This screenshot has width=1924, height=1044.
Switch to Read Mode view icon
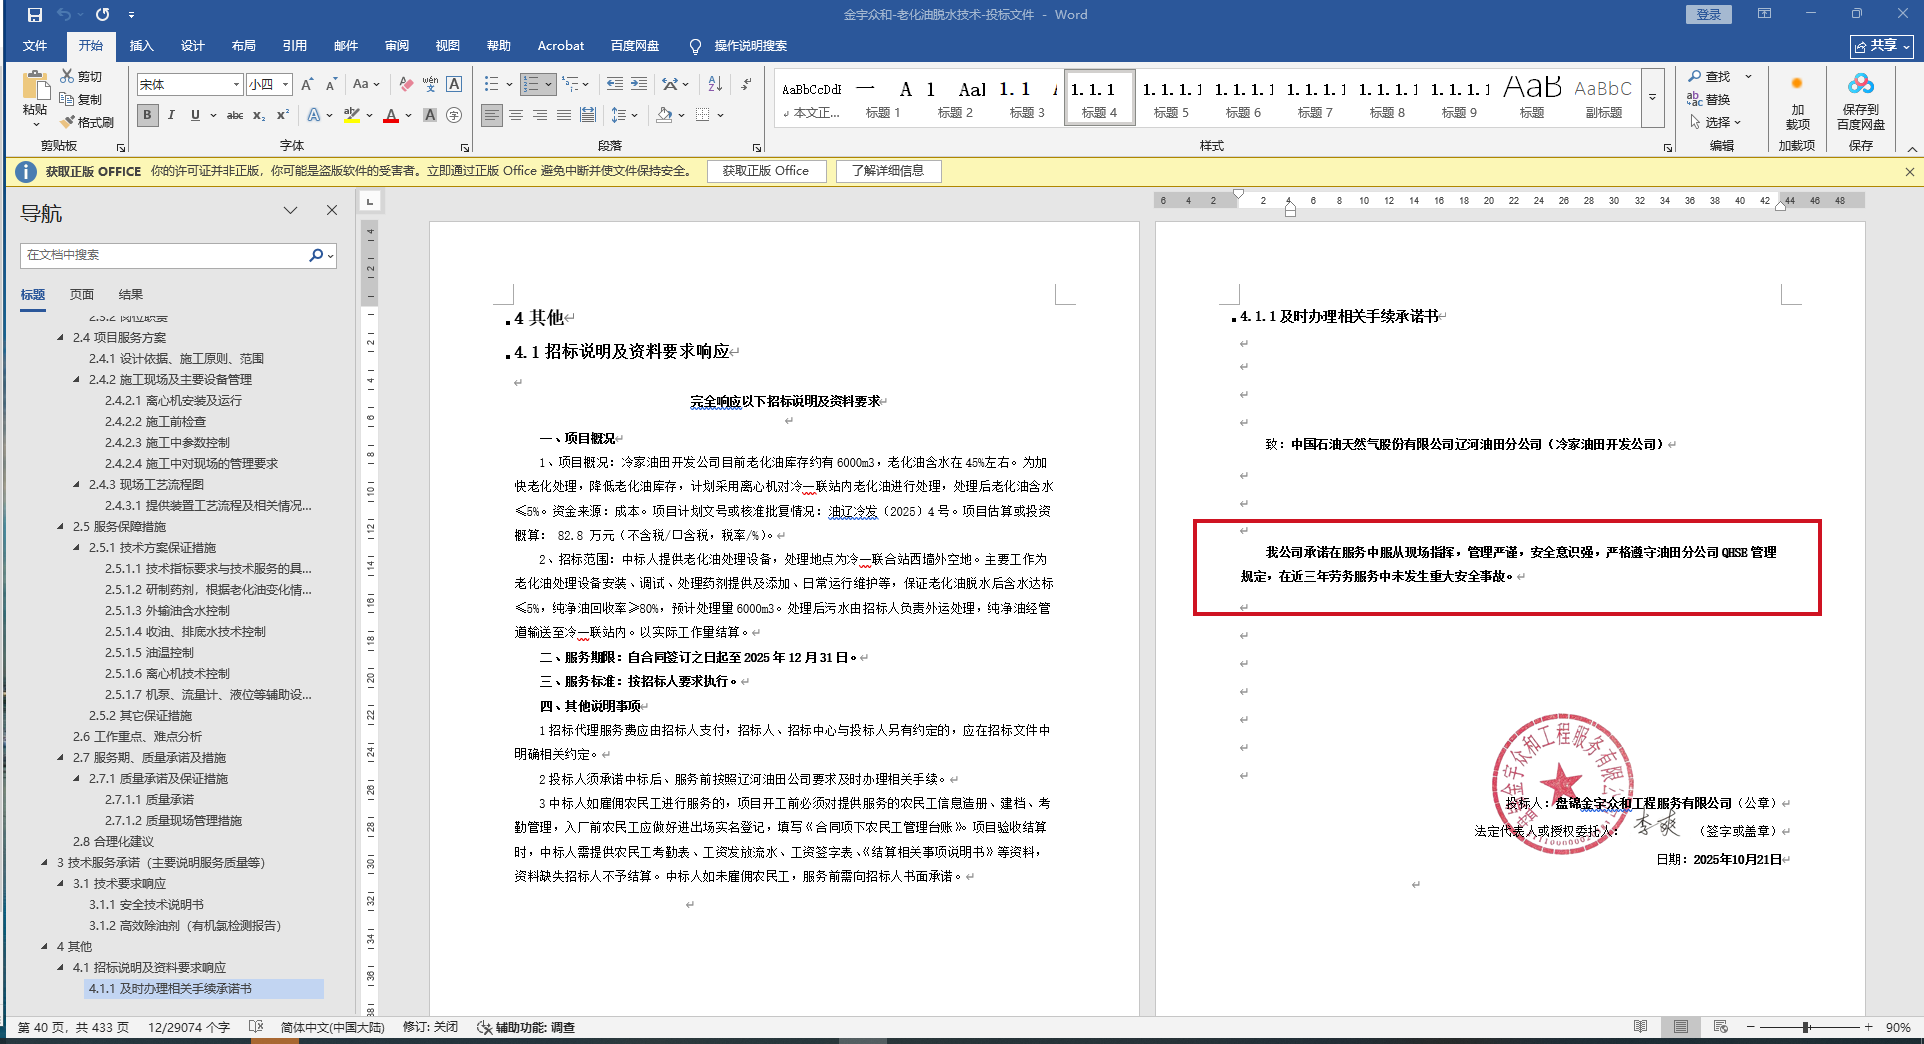1640,1027
